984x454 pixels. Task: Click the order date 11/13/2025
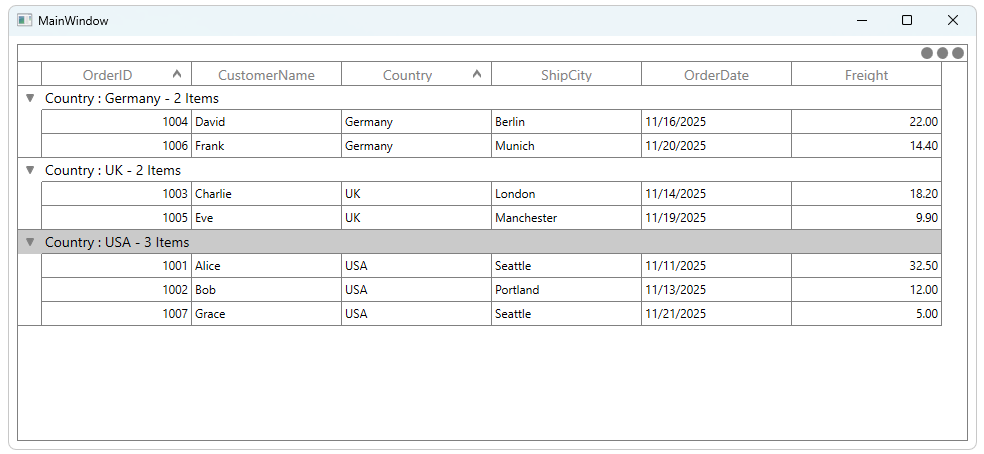(x=717, y=289)
